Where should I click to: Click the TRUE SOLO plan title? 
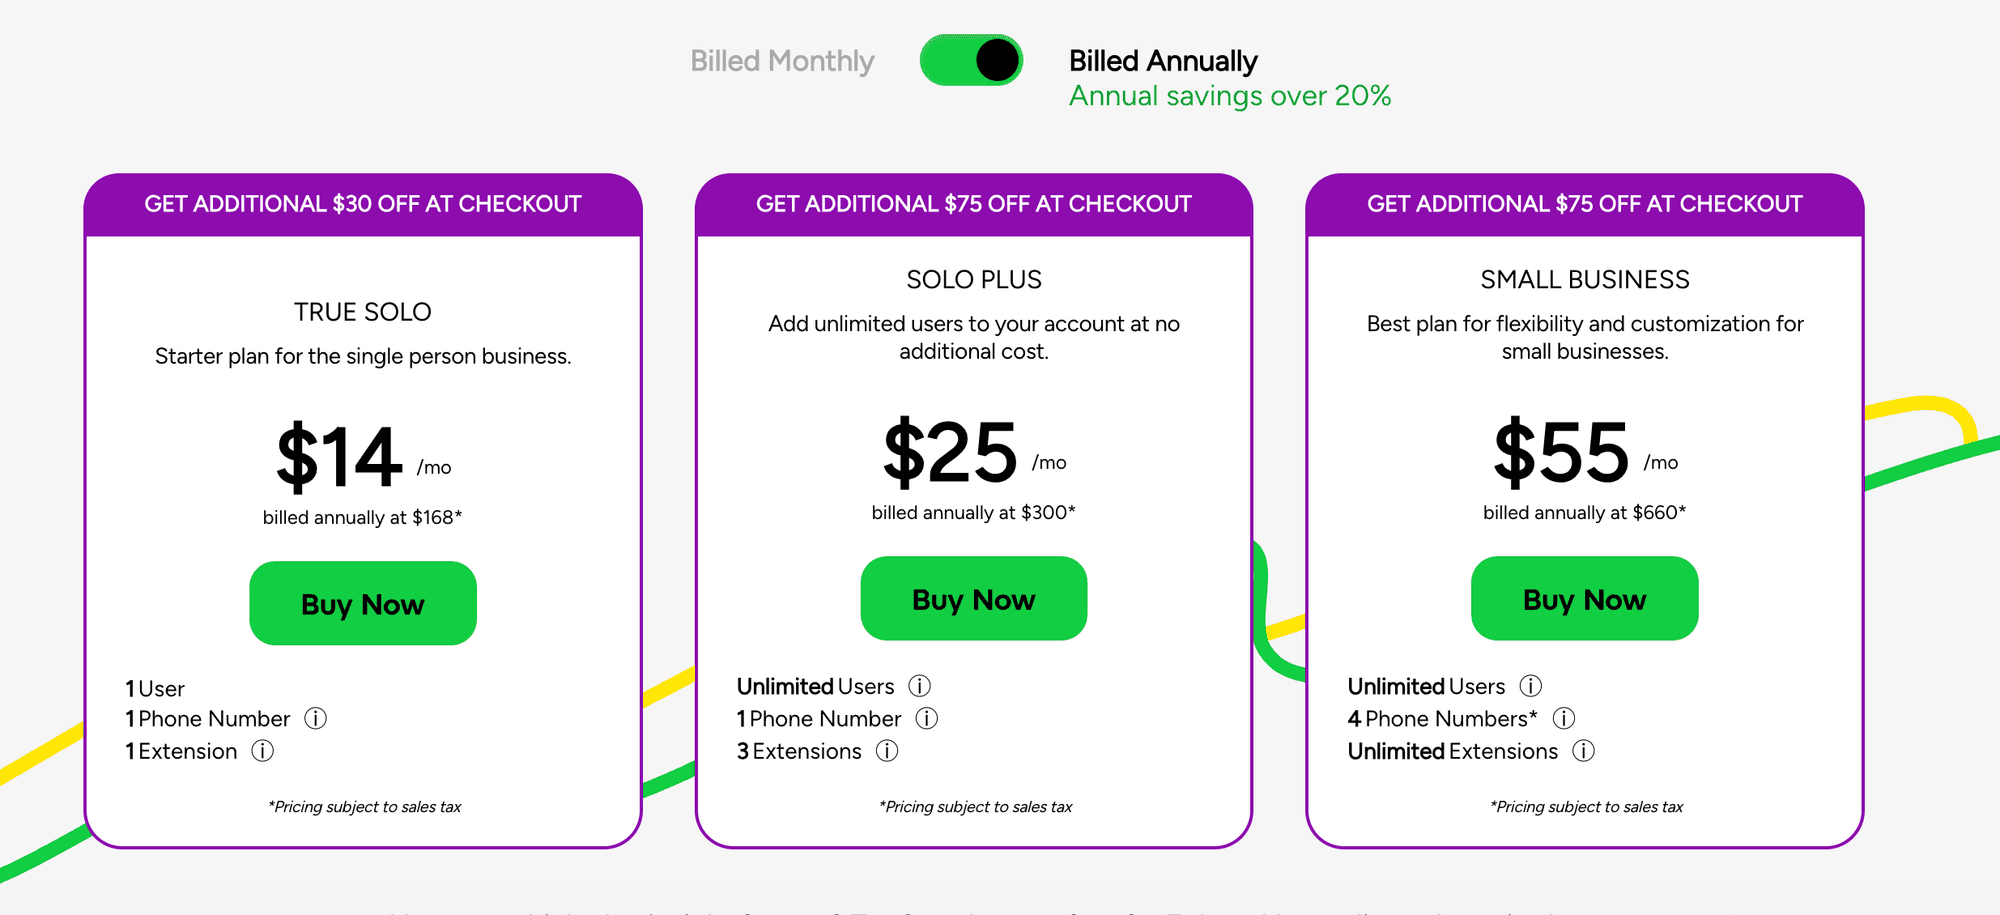click(x=363, y=312)
